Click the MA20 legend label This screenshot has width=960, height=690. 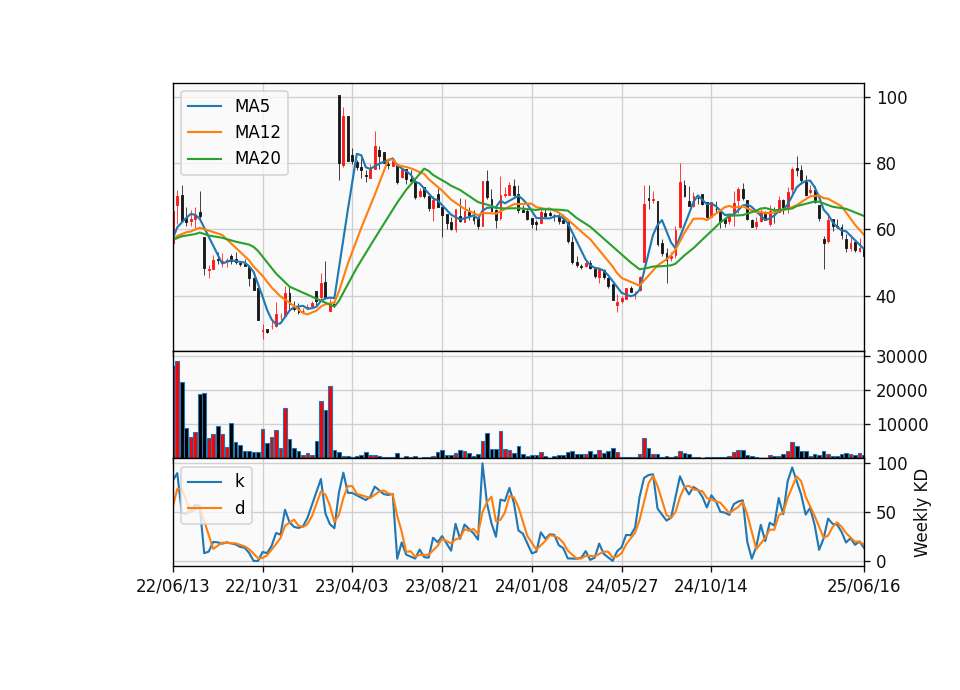[x=257, y=158]
